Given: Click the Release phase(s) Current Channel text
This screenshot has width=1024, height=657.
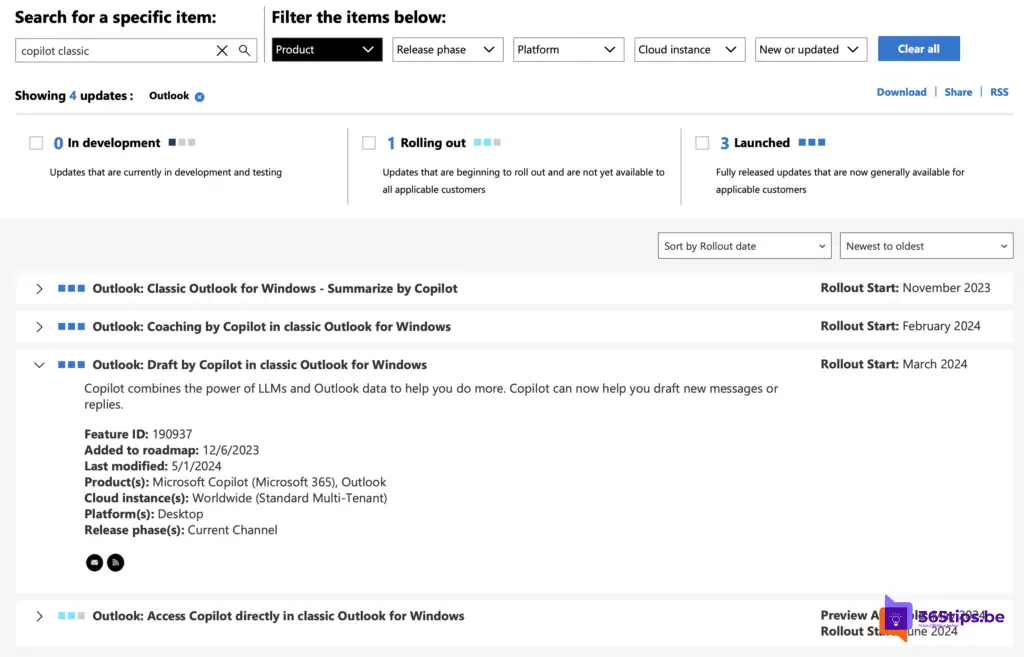Looking at the screenshot, I should [x=181, y=530].
